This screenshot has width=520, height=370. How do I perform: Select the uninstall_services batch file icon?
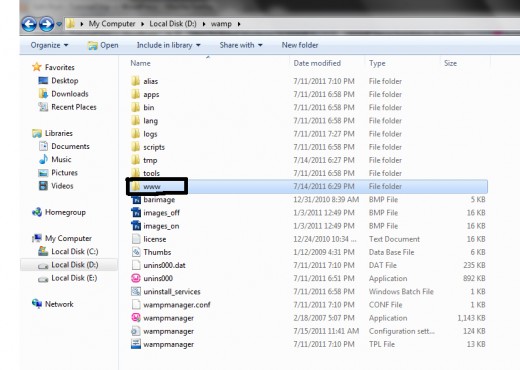tap(136, 292)
